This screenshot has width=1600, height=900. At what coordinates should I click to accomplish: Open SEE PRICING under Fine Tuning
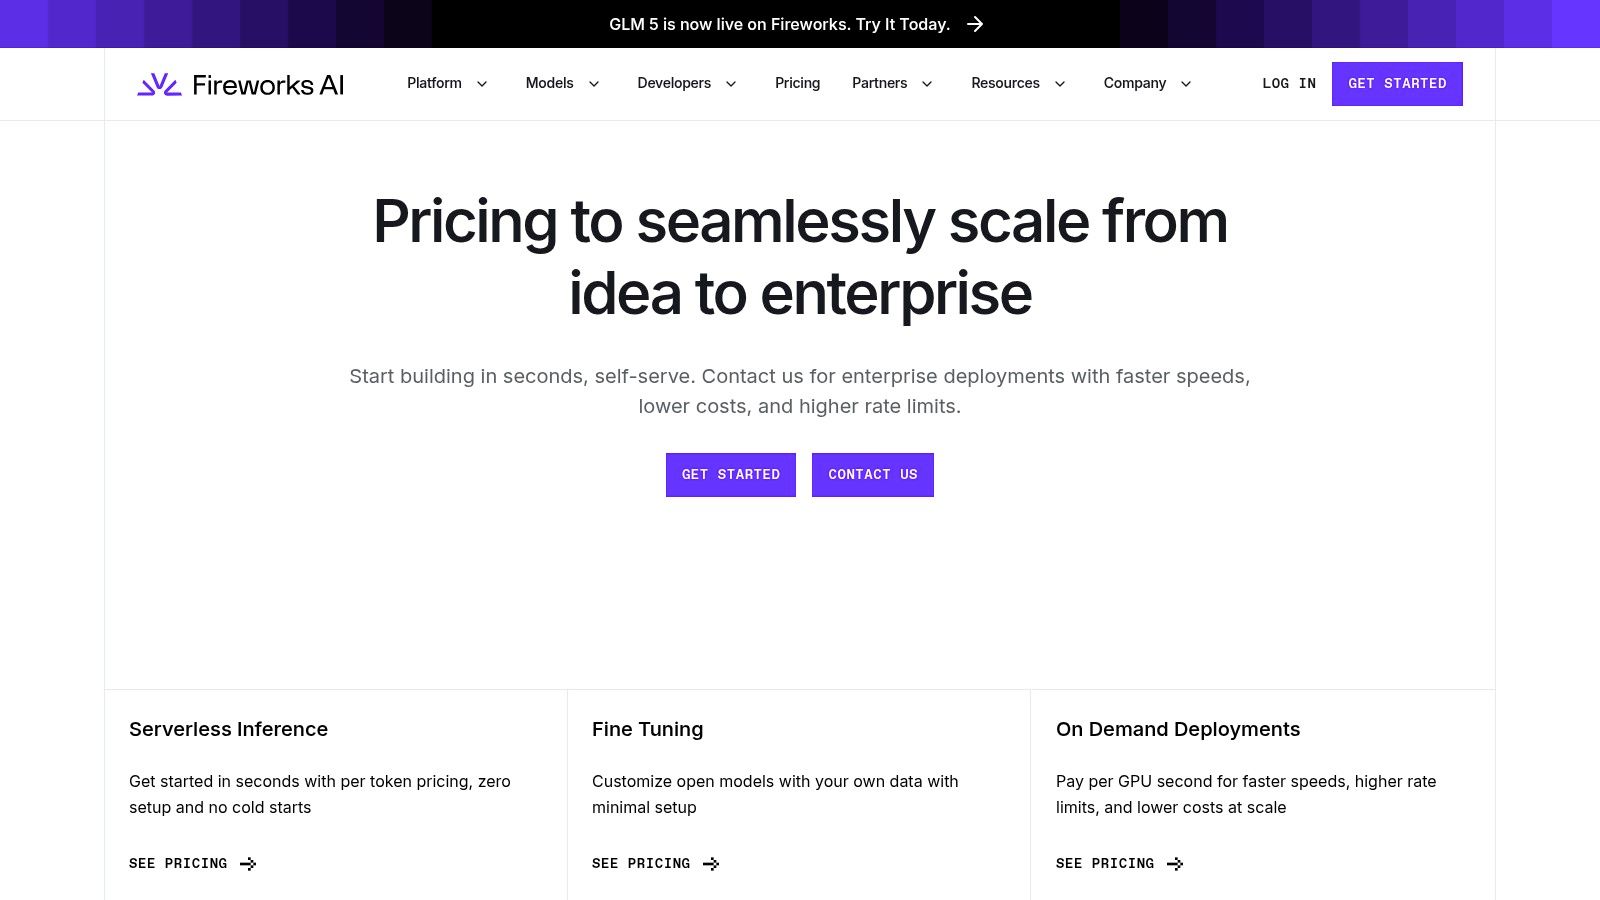click(x=641, y=864)
